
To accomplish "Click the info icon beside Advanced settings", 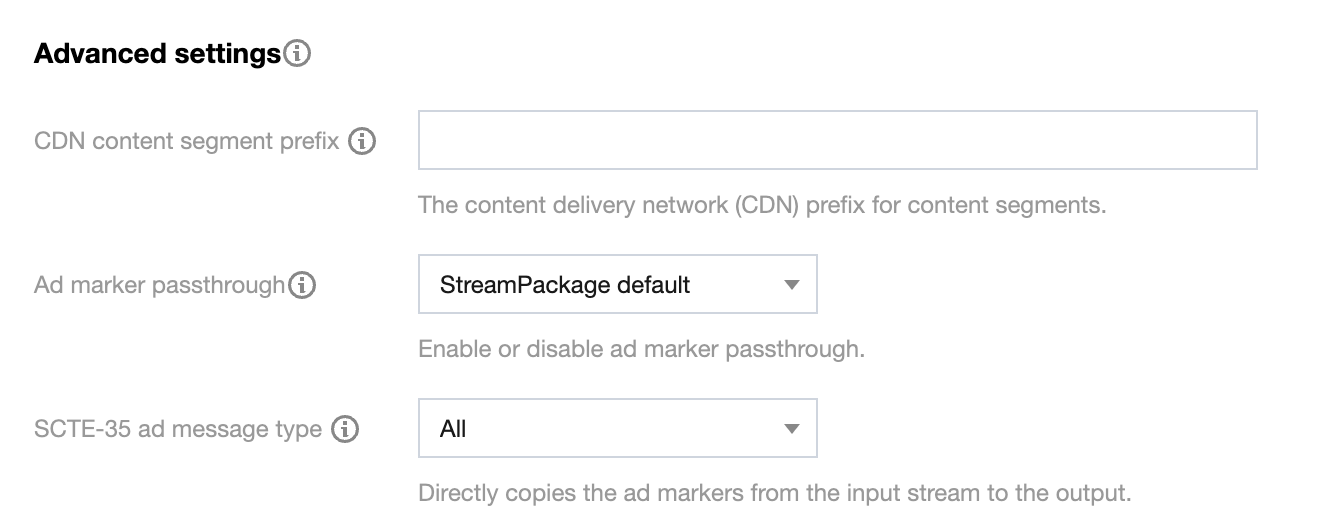I will (x=297, y=54).
